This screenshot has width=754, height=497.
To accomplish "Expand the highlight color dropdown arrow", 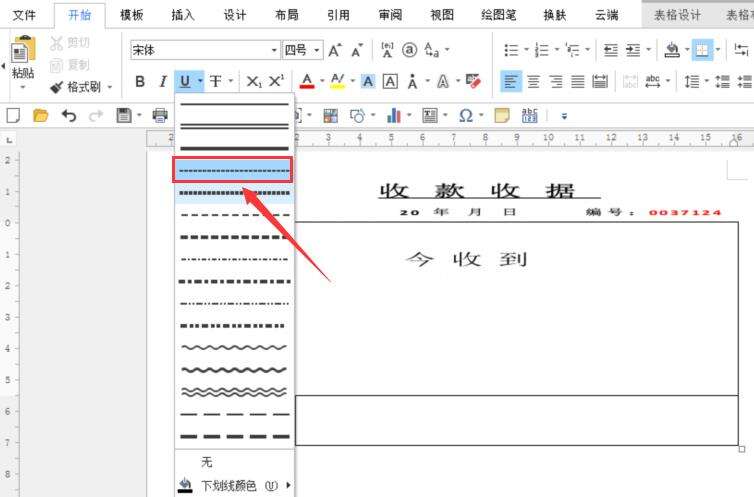I will (352, 82).
